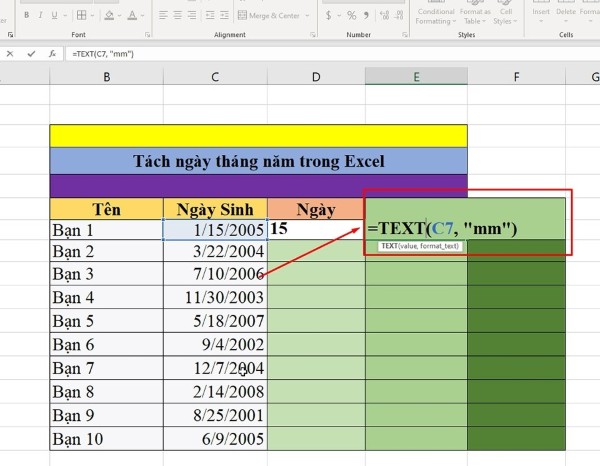Select the cell 'Bạn 1'
Screen dimensions: 600x466
click(106, 230)
